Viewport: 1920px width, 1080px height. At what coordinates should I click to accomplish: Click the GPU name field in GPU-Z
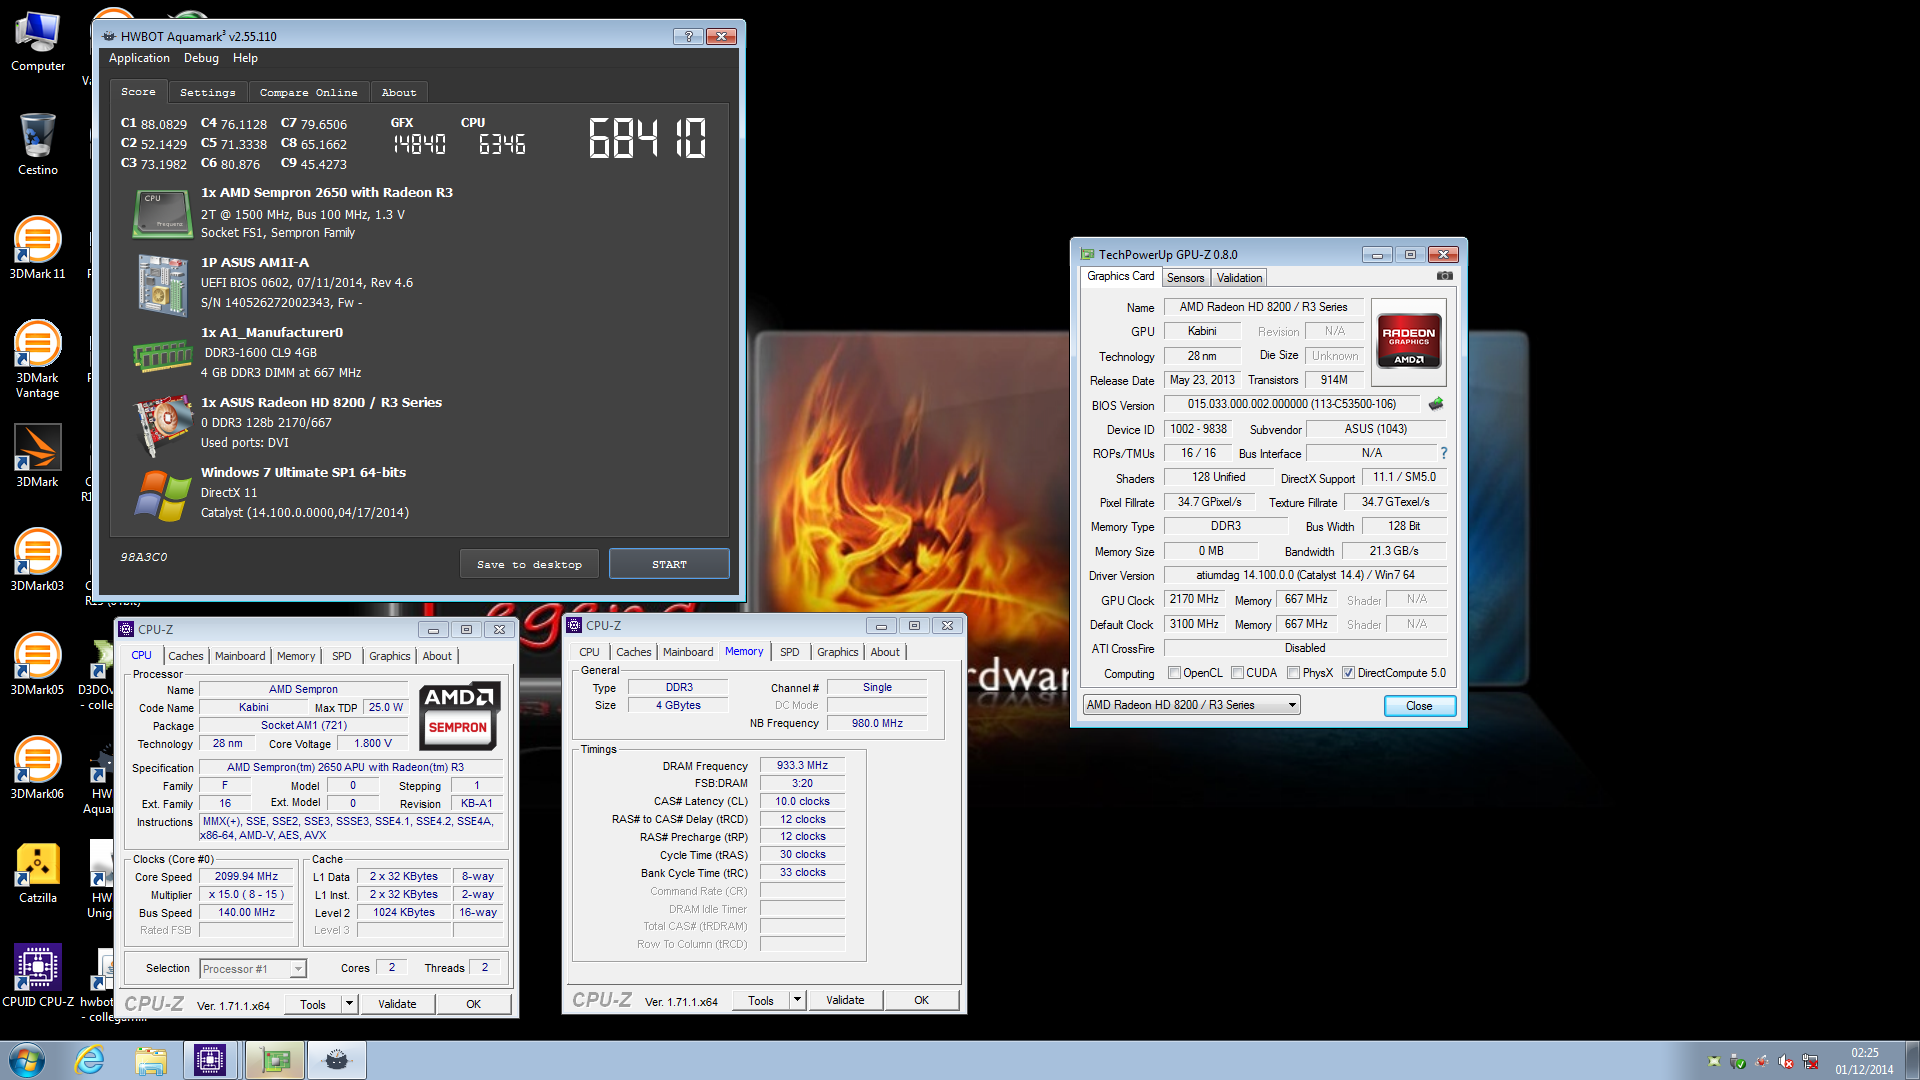click(x=1263, y=307)
